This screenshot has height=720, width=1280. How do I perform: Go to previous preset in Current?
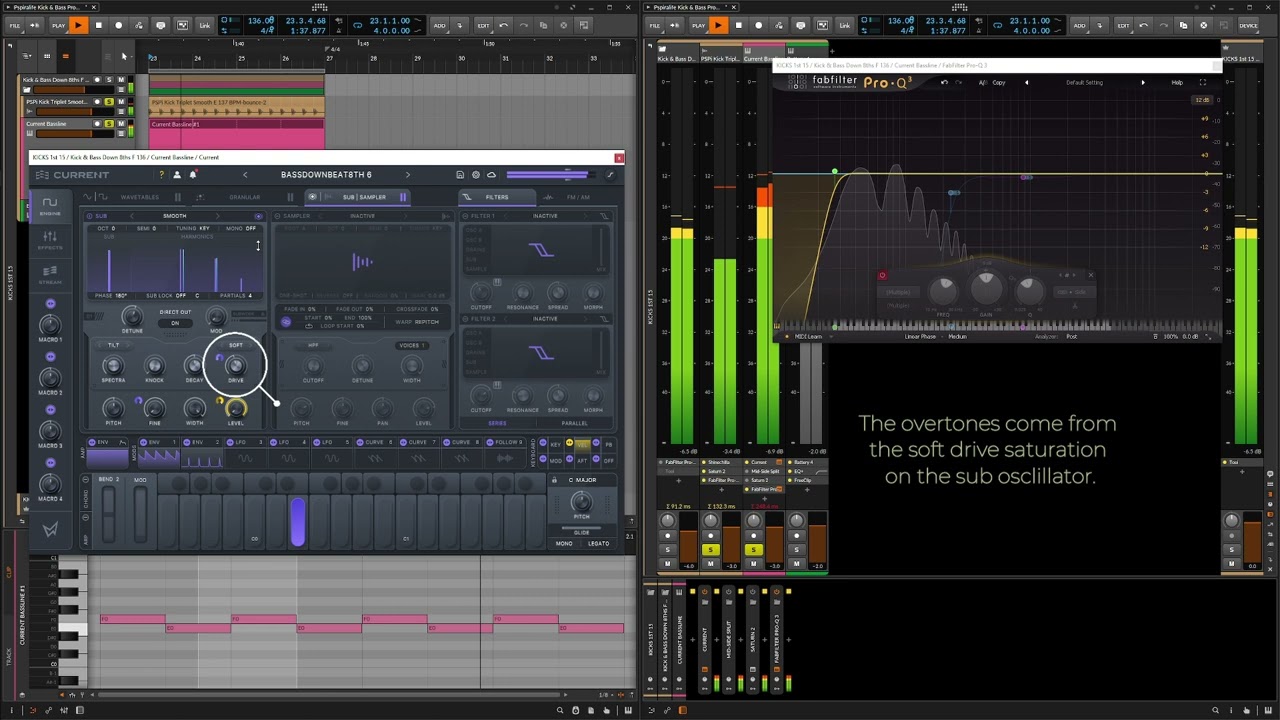point(245,175)
